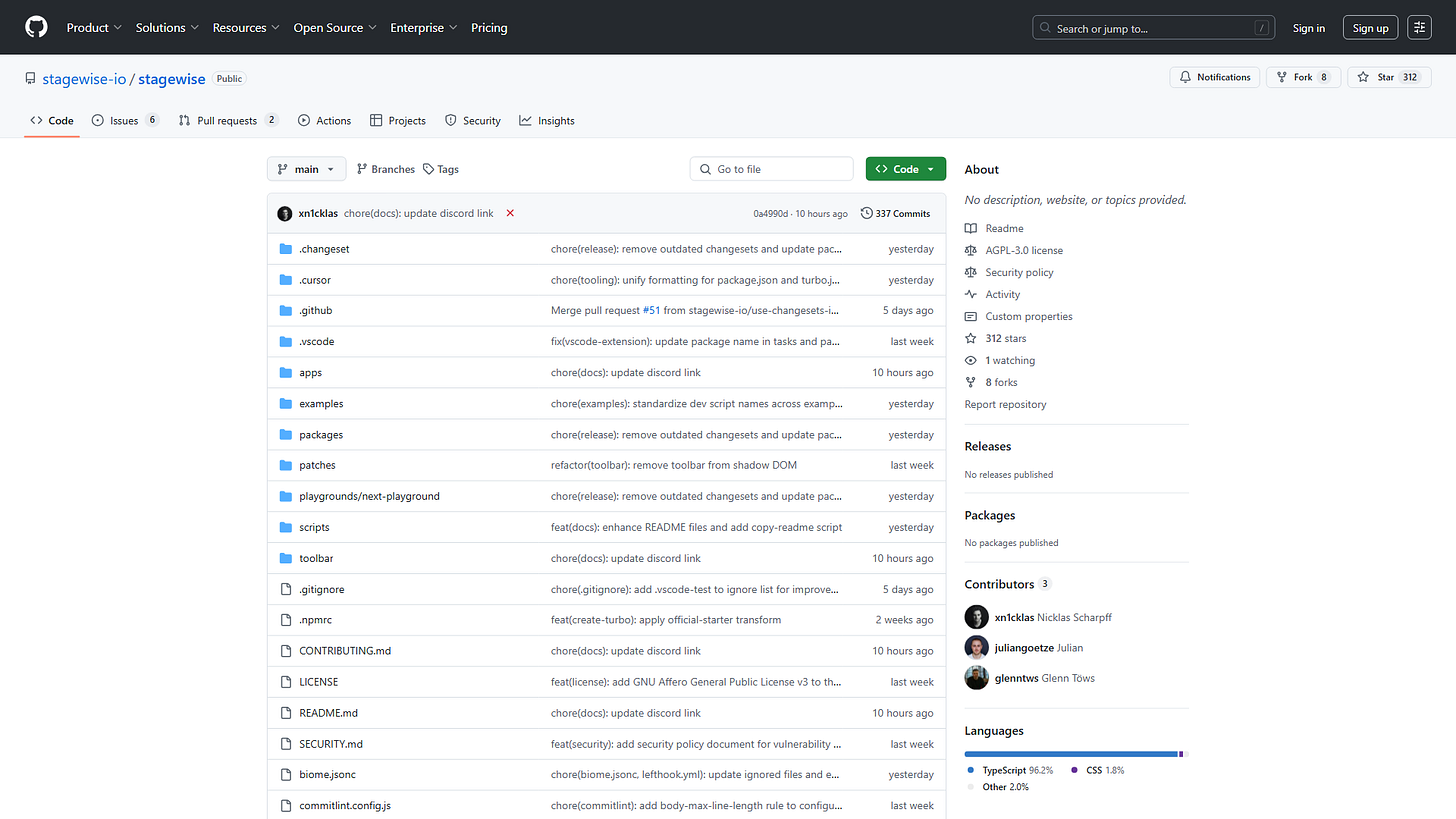Click the Security policy scale icon
The width and height of the screenshot is (1456, 819).
point(970,272)
